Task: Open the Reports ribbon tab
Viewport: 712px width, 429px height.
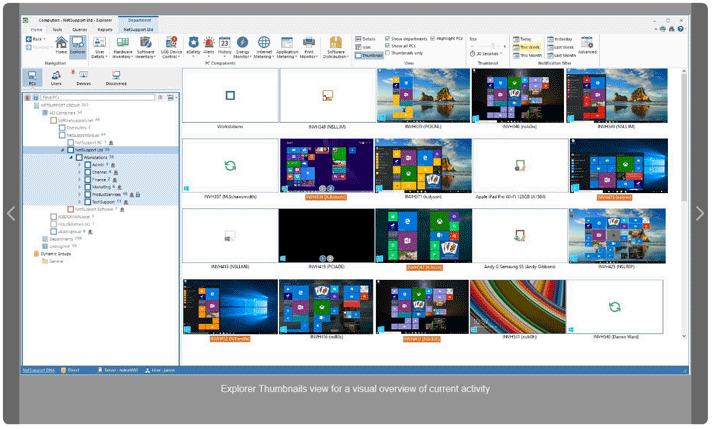Action: tap(105, 30)
